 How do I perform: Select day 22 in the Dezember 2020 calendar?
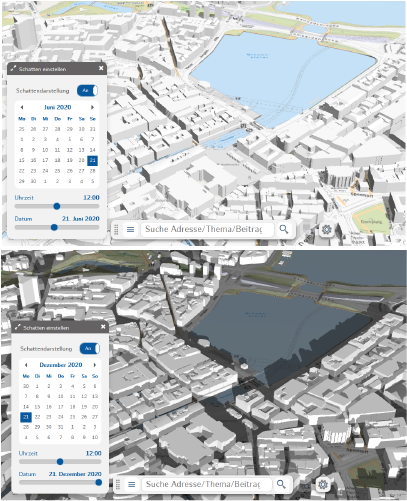click(x=37, y=417)
